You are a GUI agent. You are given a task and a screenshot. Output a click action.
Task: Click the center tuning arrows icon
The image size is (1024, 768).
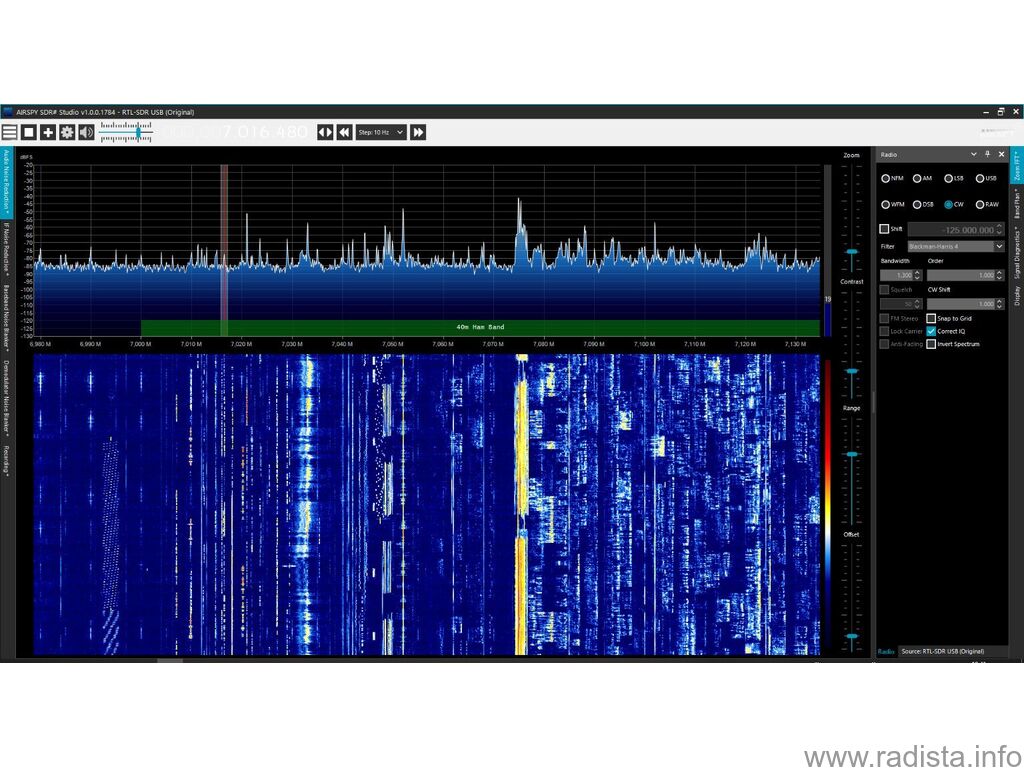325,133
